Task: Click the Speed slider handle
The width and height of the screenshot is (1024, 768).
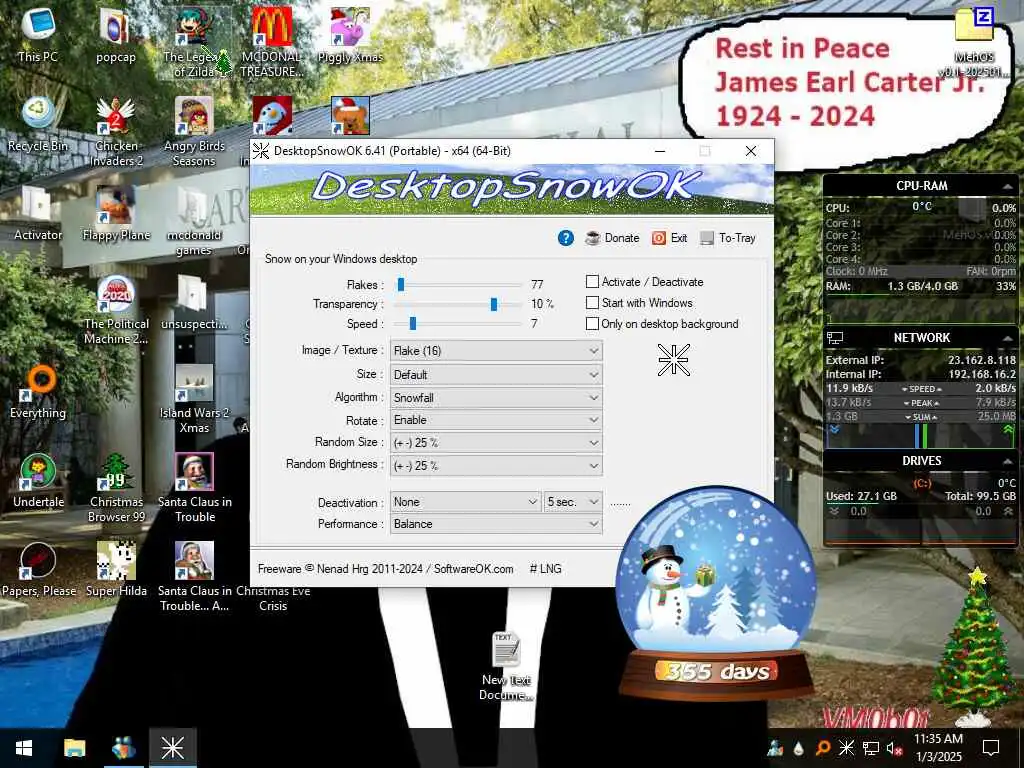Action: pos(413,323)
